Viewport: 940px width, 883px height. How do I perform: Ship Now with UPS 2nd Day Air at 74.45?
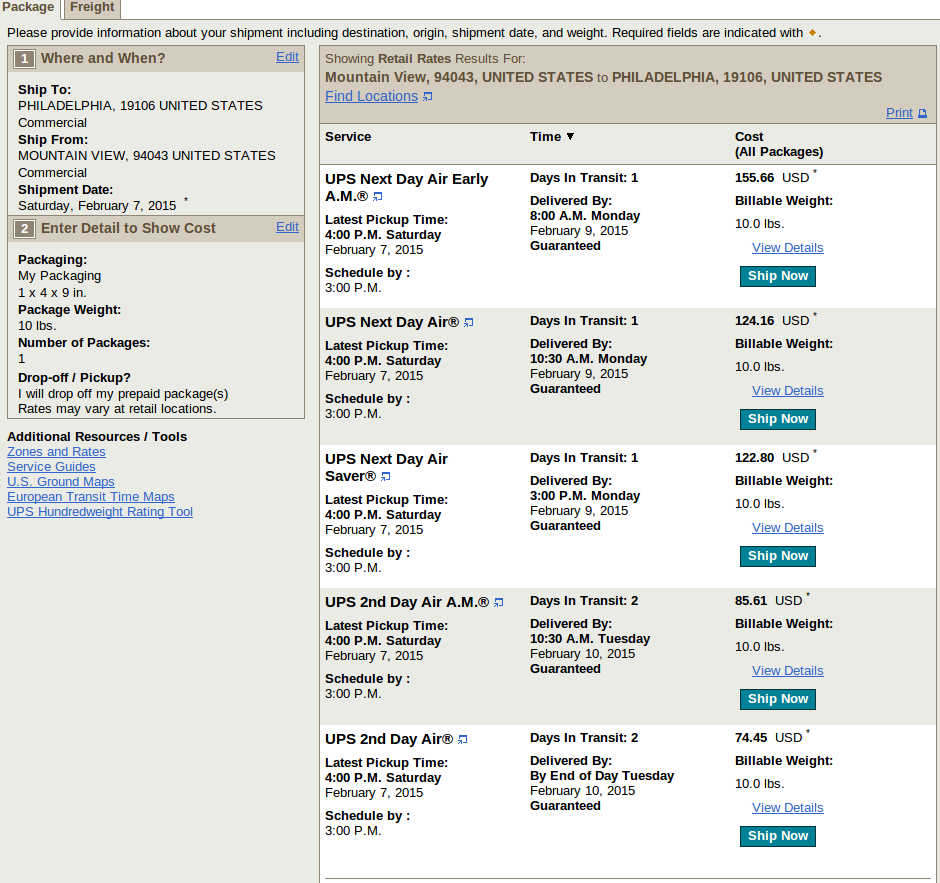tap(778, 836)
